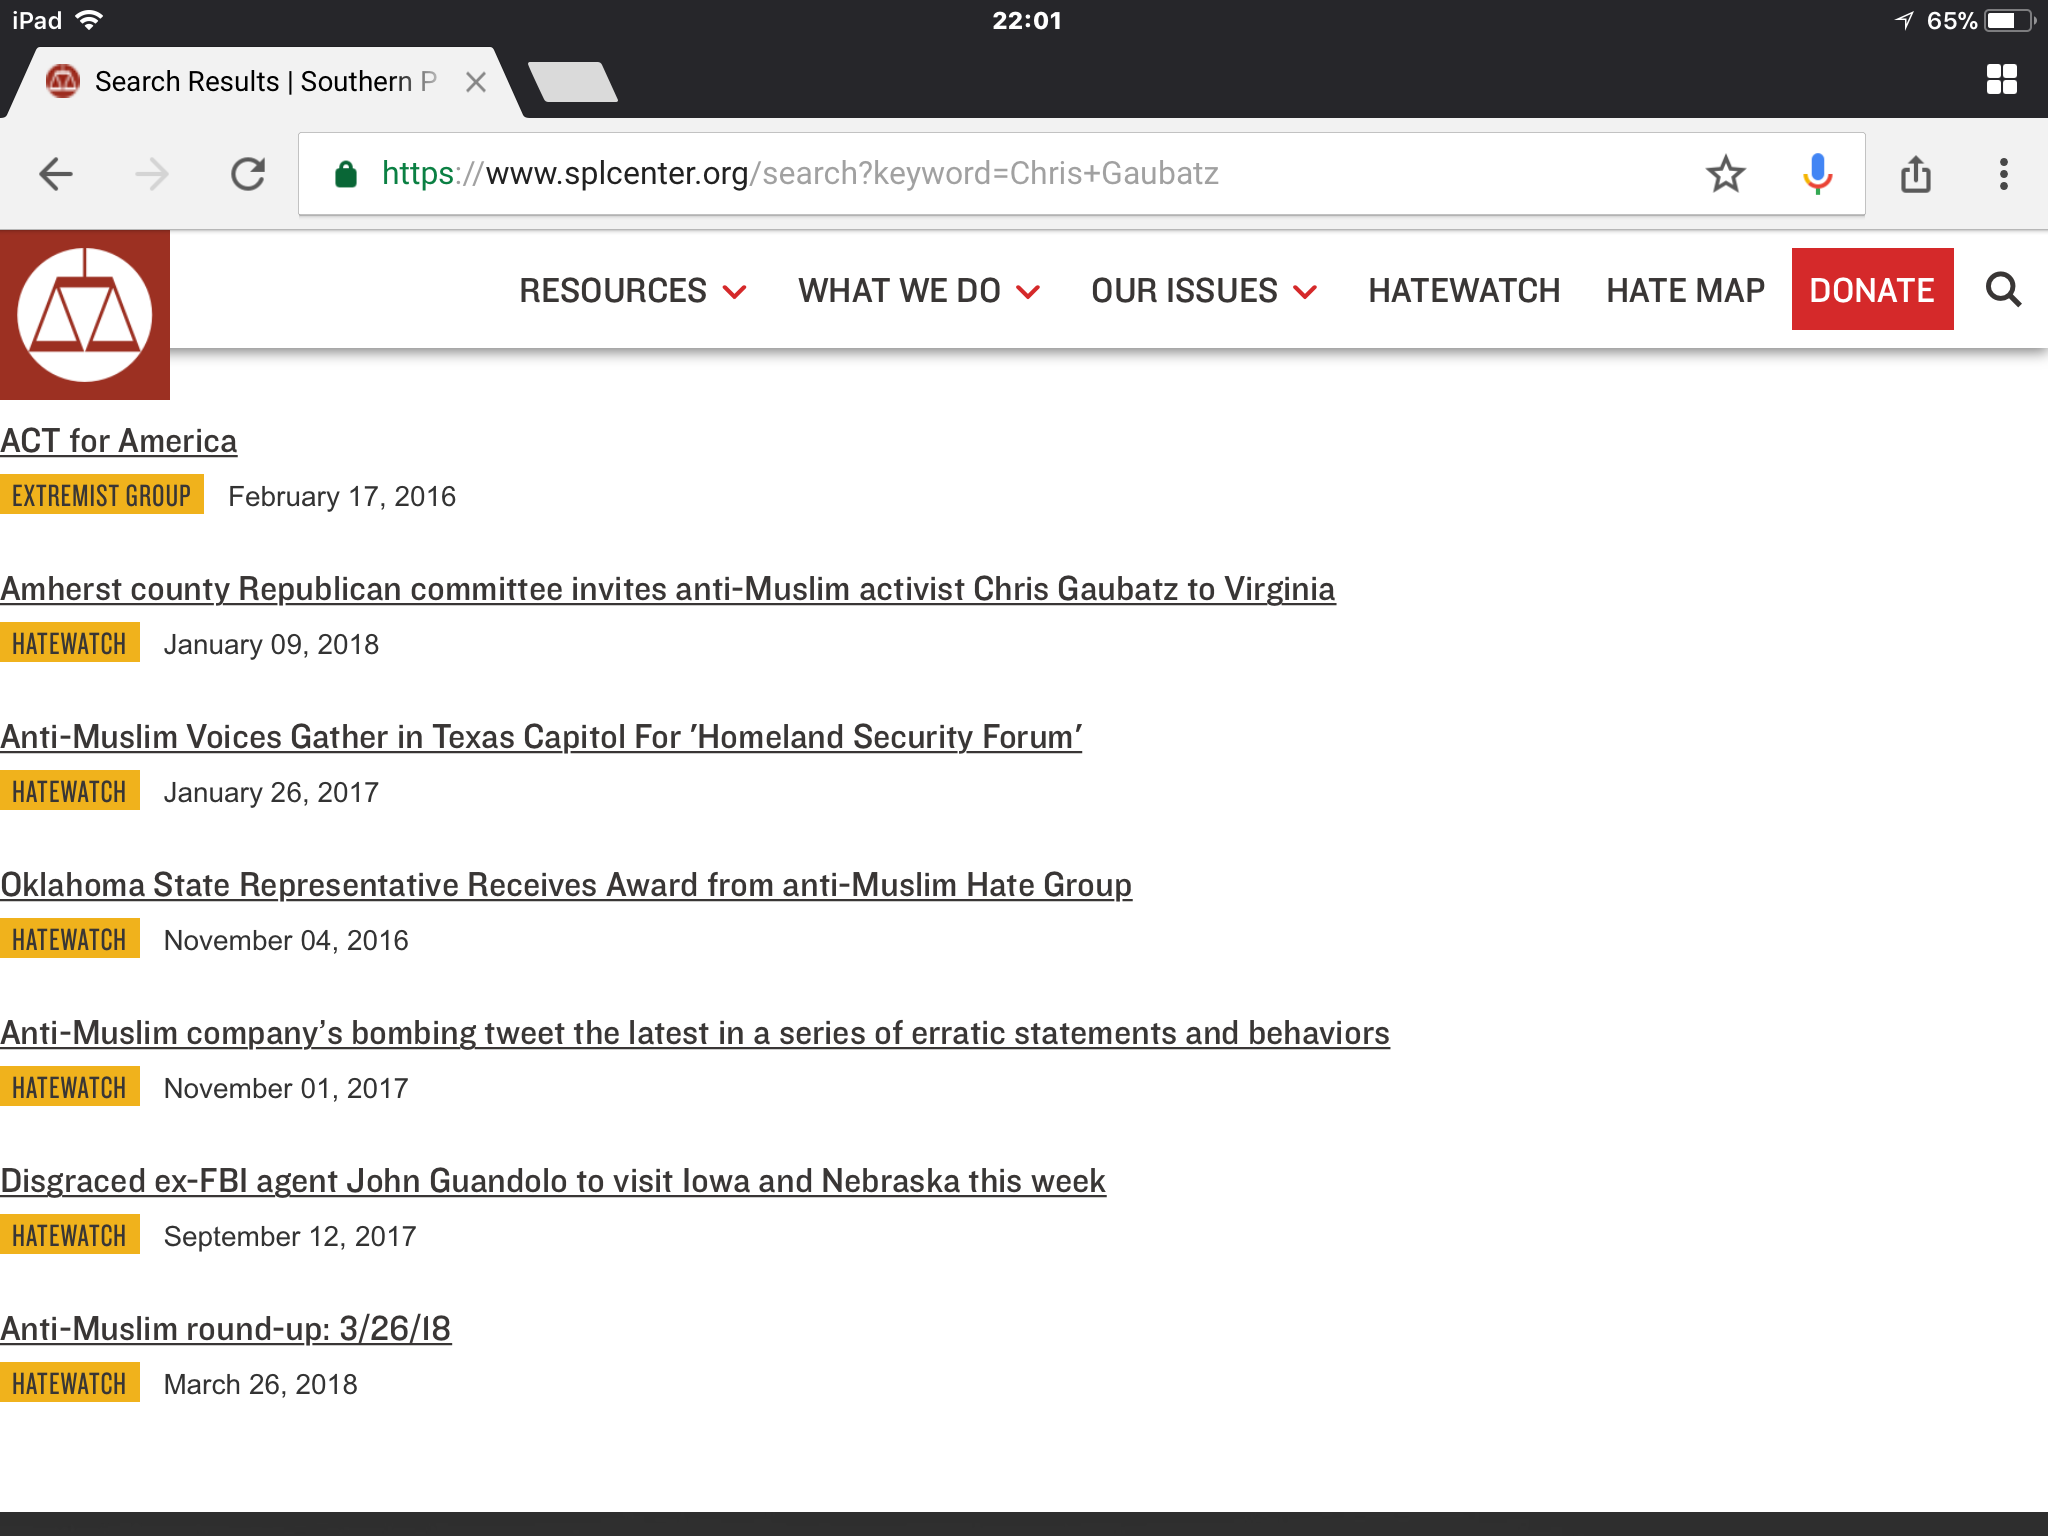Screen dimensions: 2048x1536
Task: Tap the URL address field
Action: (1000, 174)
